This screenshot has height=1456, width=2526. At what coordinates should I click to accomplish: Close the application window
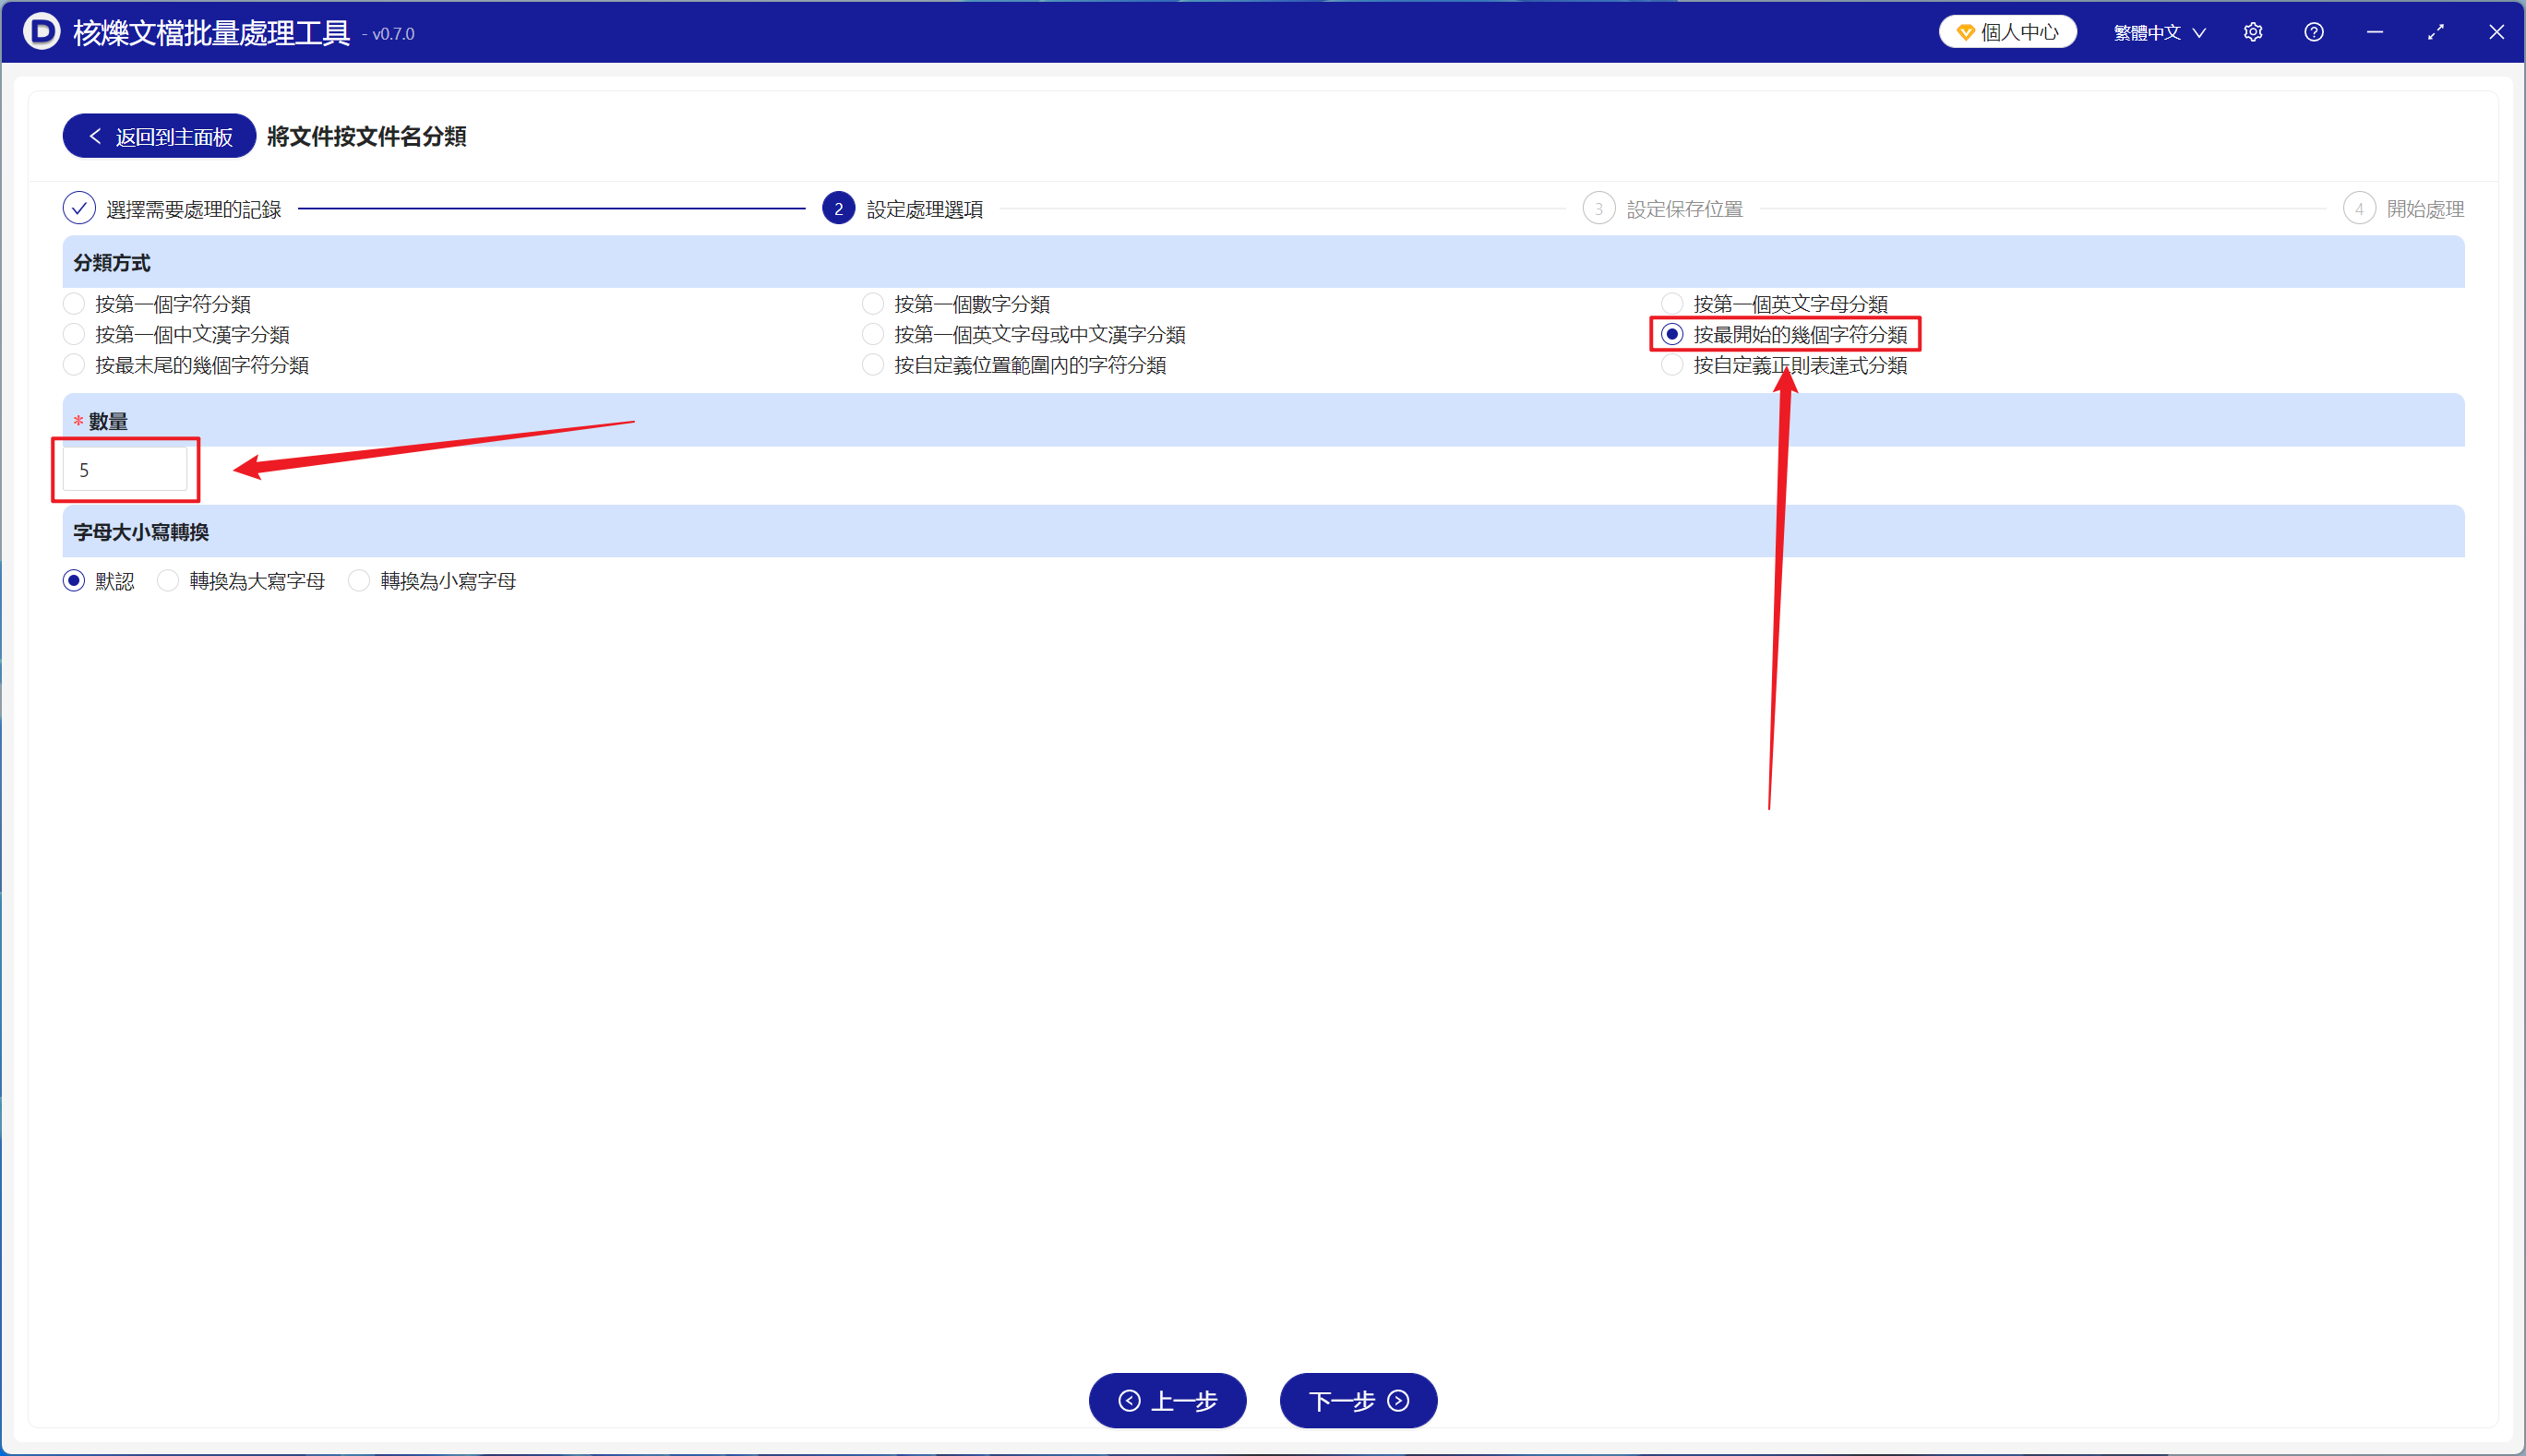[2497, 32]
